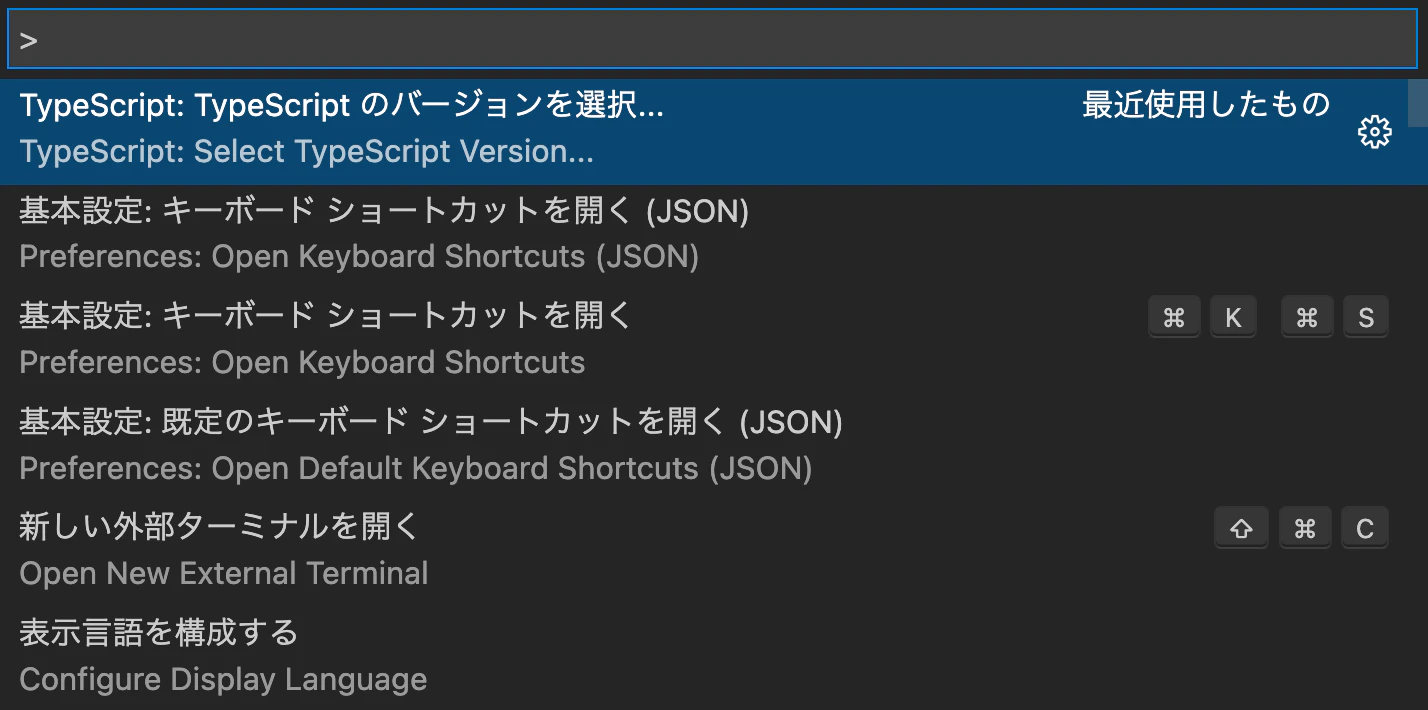Click the 新しい外部ターミナルを開く title text
1428x710 pixels.
pos(219,527)
